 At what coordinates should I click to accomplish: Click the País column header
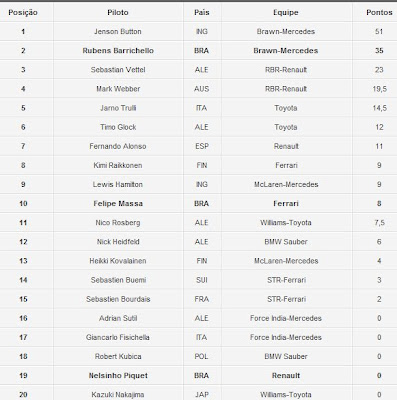(x=202, y=13)
